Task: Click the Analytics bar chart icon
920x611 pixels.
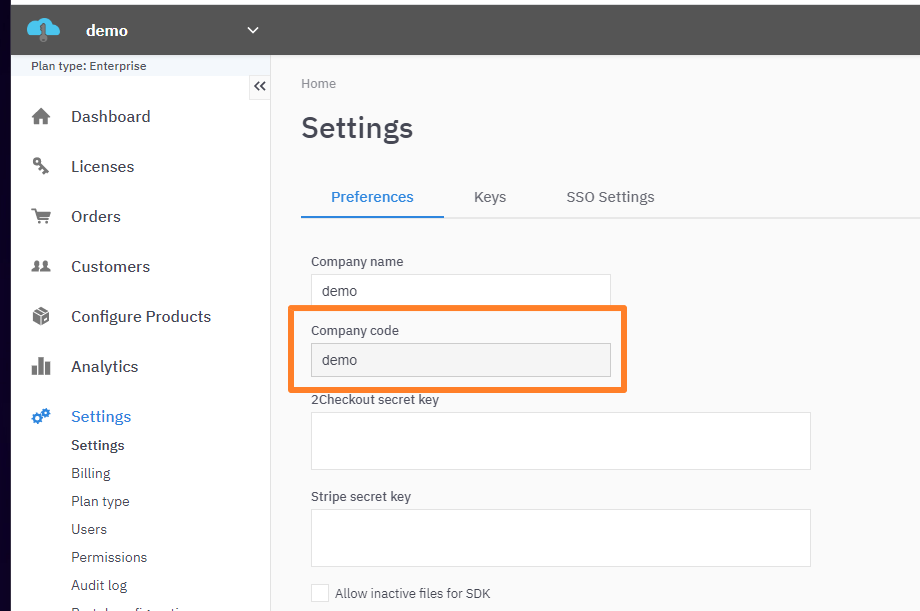Action: pos(41,367)
